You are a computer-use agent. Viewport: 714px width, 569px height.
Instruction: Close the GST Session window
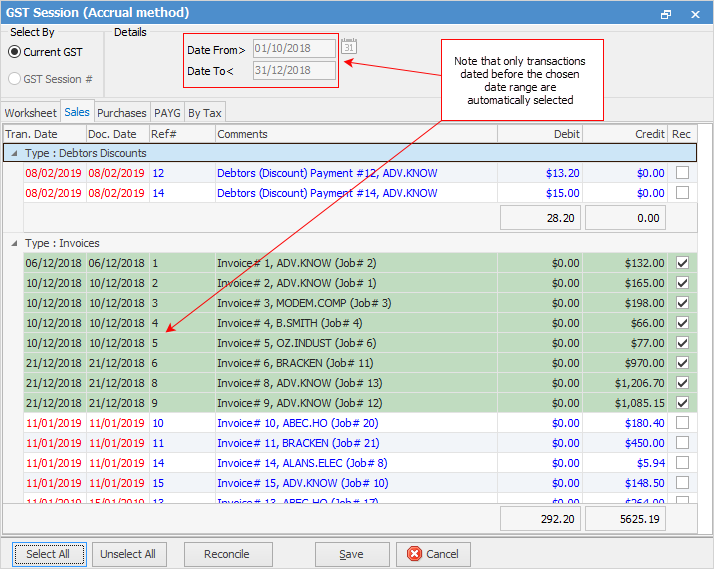696,14
